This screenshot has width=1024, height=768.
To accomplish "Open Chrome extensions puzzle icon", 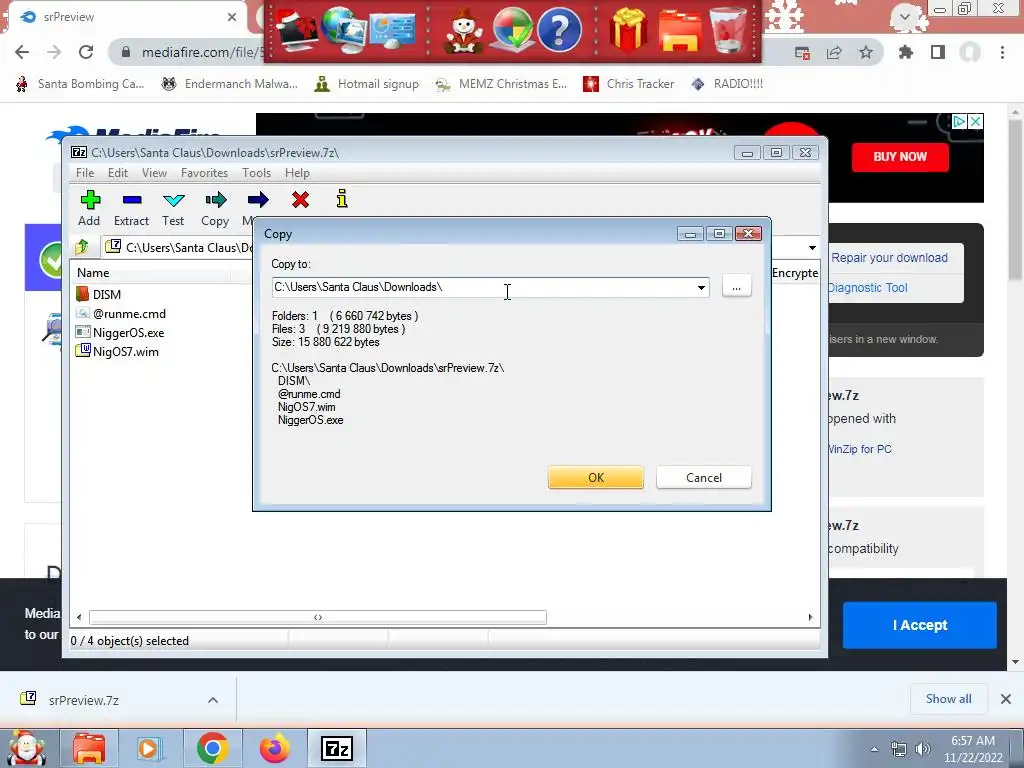I will [906, 52].
